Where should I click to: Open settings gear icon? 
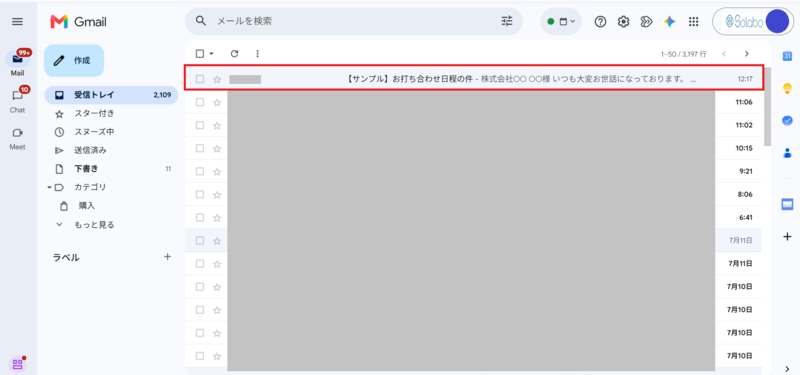click(623, 21)
